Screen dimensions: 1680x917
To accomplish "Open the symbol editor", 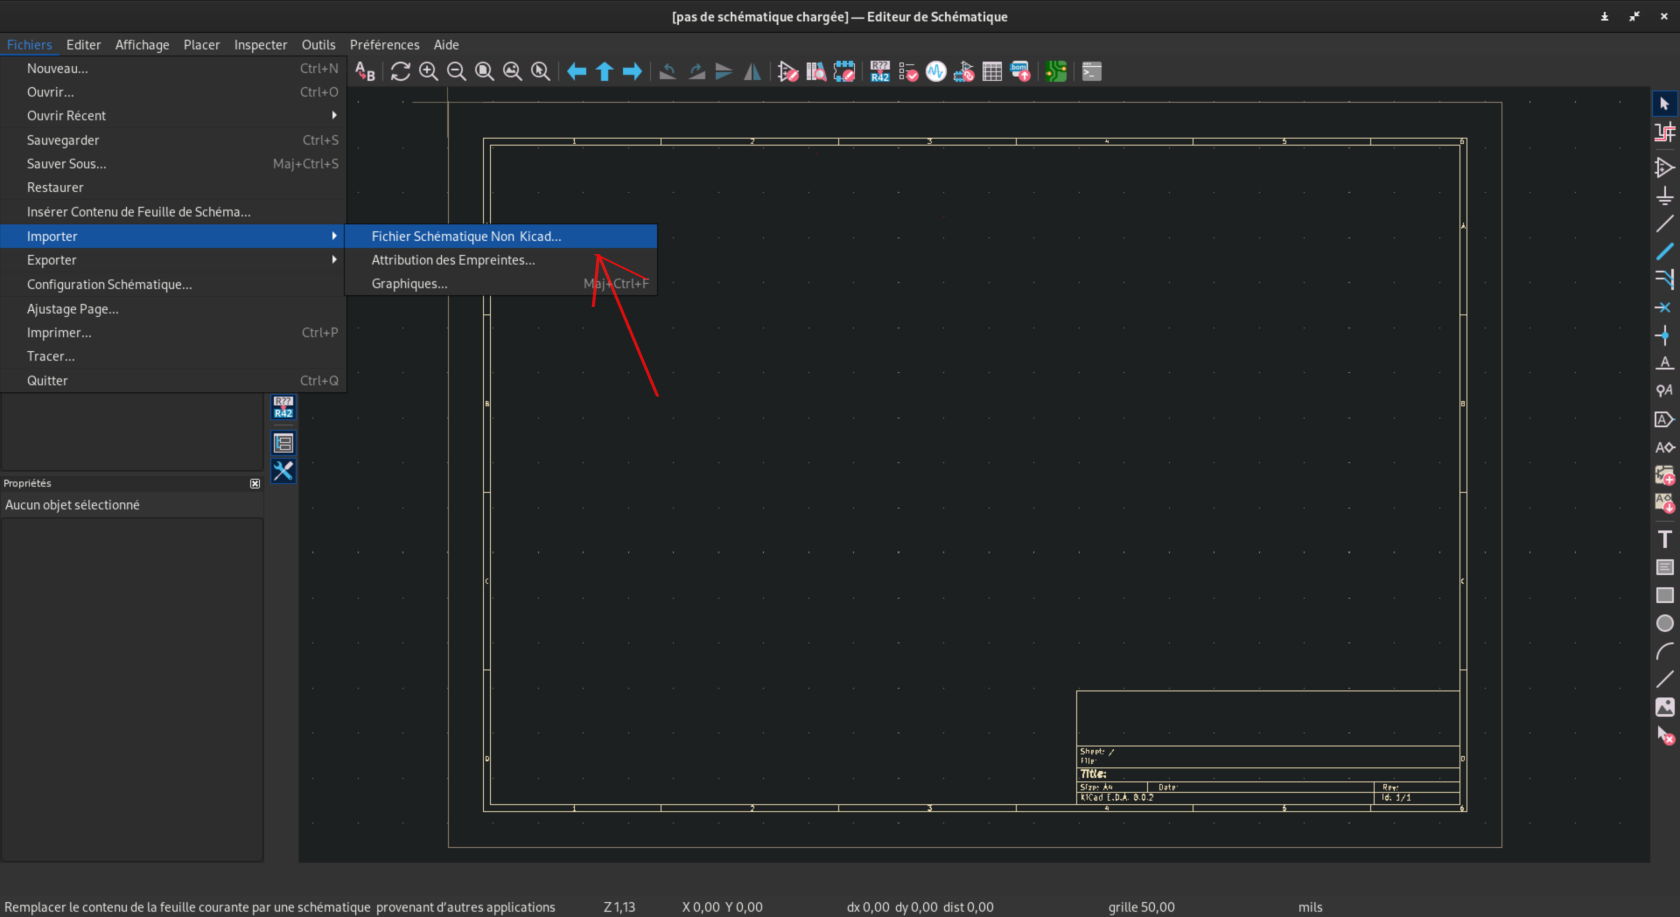I will [788, 72].
